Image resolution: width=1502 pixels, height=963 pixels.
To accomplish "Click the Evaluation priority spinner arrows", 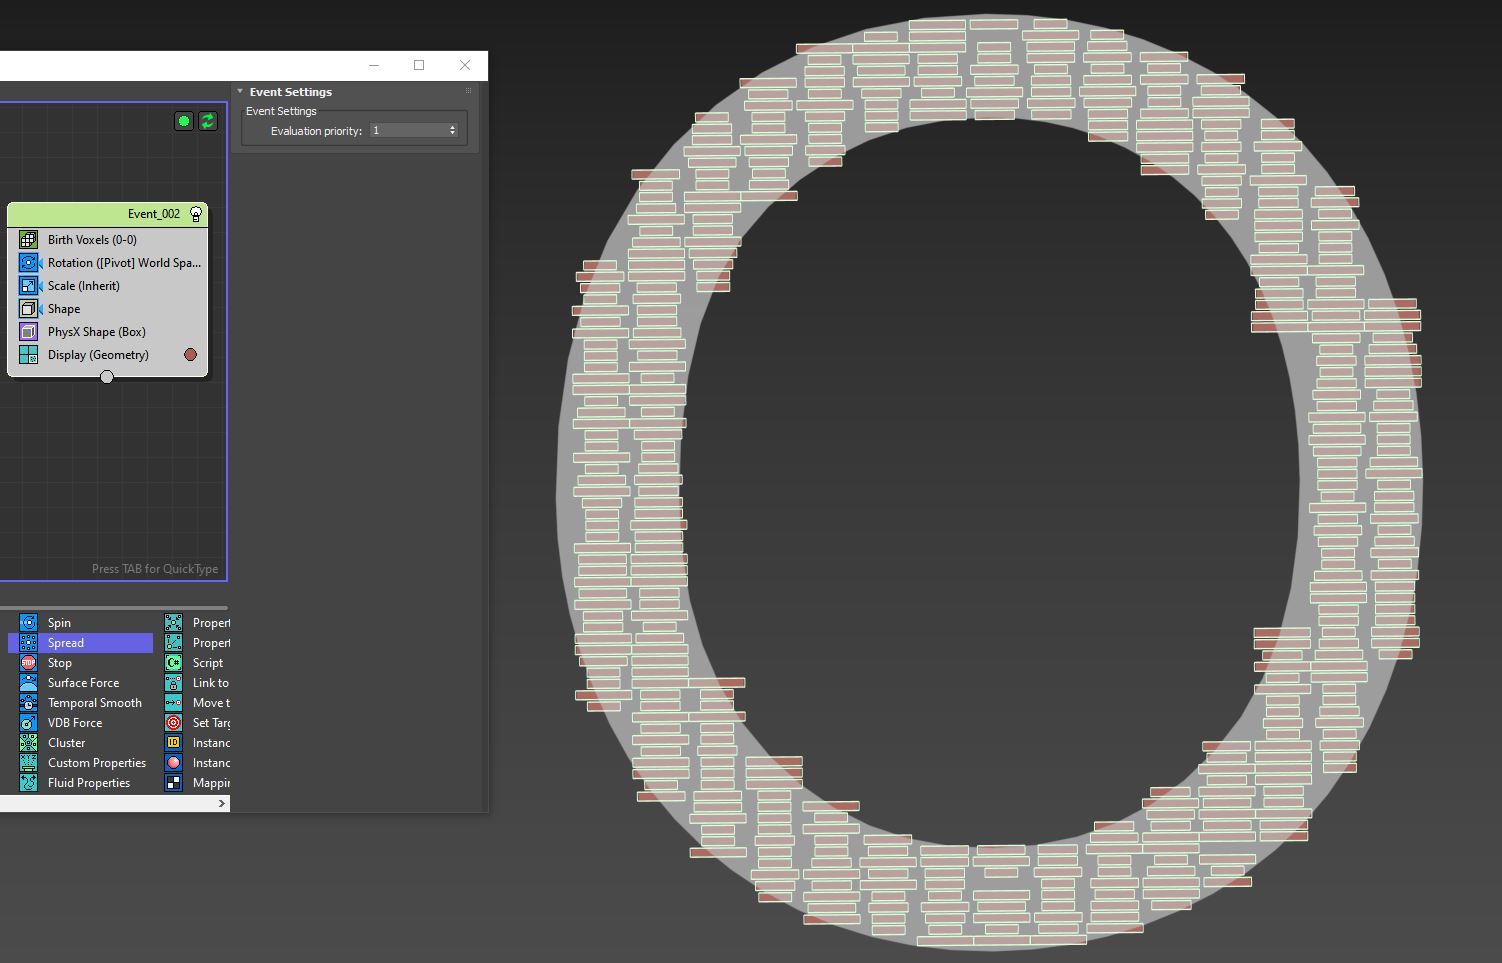I will tap(452, 131).
